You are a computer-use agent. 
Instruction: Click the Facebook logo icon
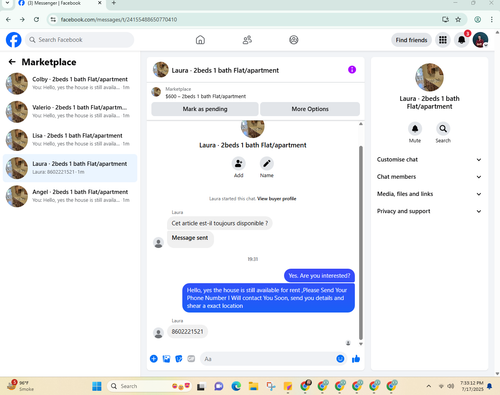pos(14,40)
